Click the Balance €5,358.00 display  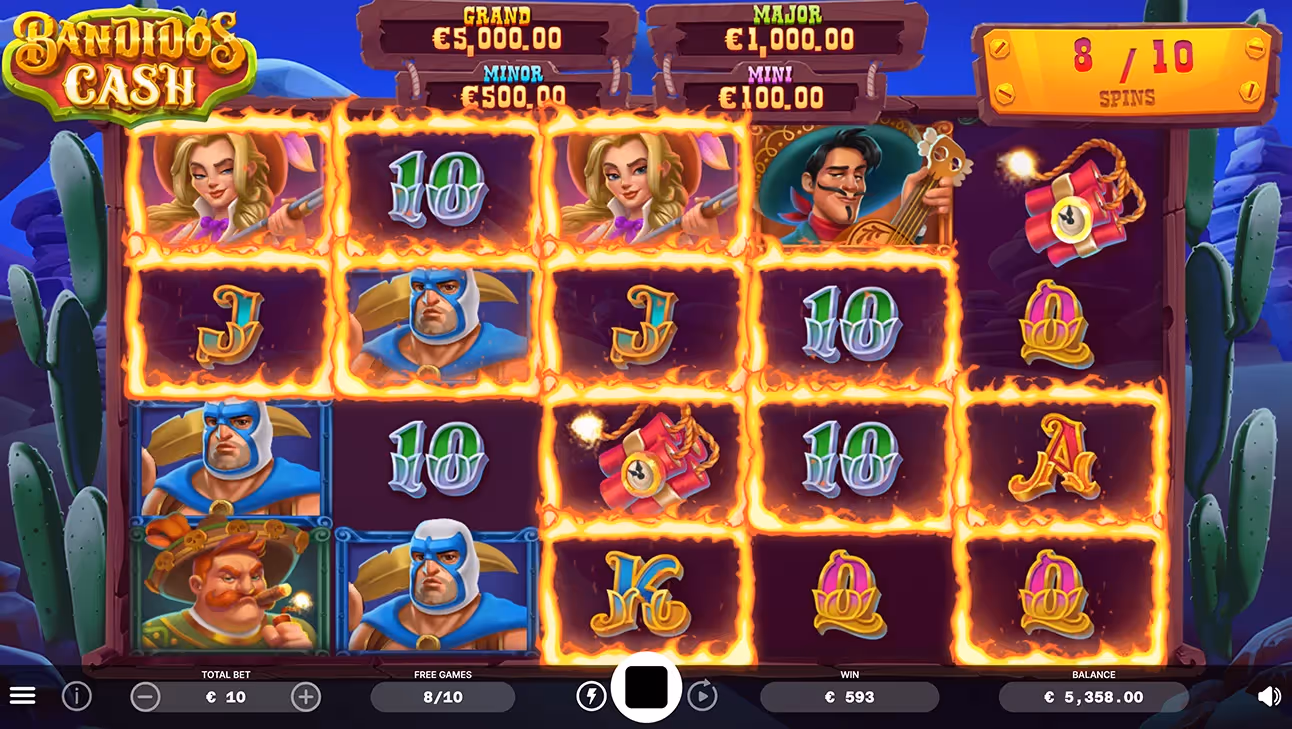1093,697
